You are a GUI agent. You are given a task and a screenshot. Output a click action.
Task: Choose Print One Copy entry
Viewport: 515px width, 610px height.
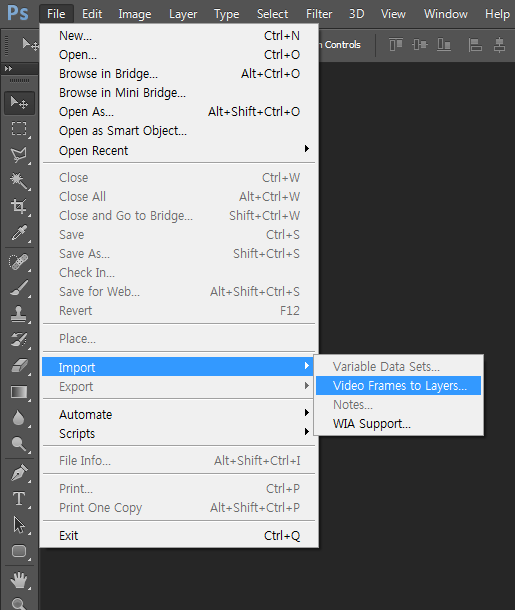[179, 508]
